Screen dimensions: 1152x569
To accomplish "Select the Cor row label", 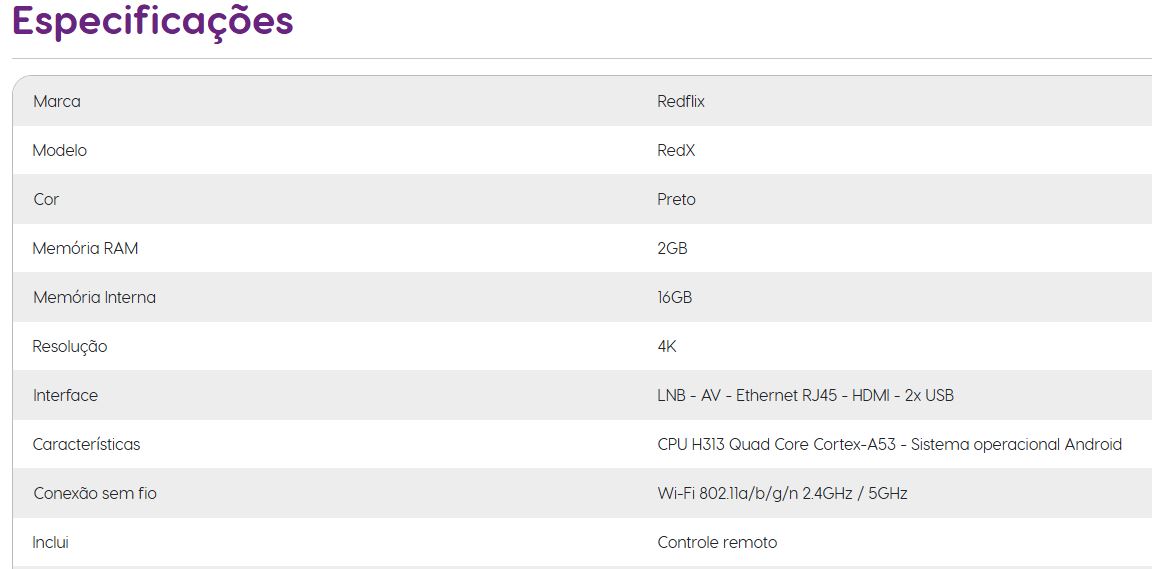I will (x=46, y=199).
